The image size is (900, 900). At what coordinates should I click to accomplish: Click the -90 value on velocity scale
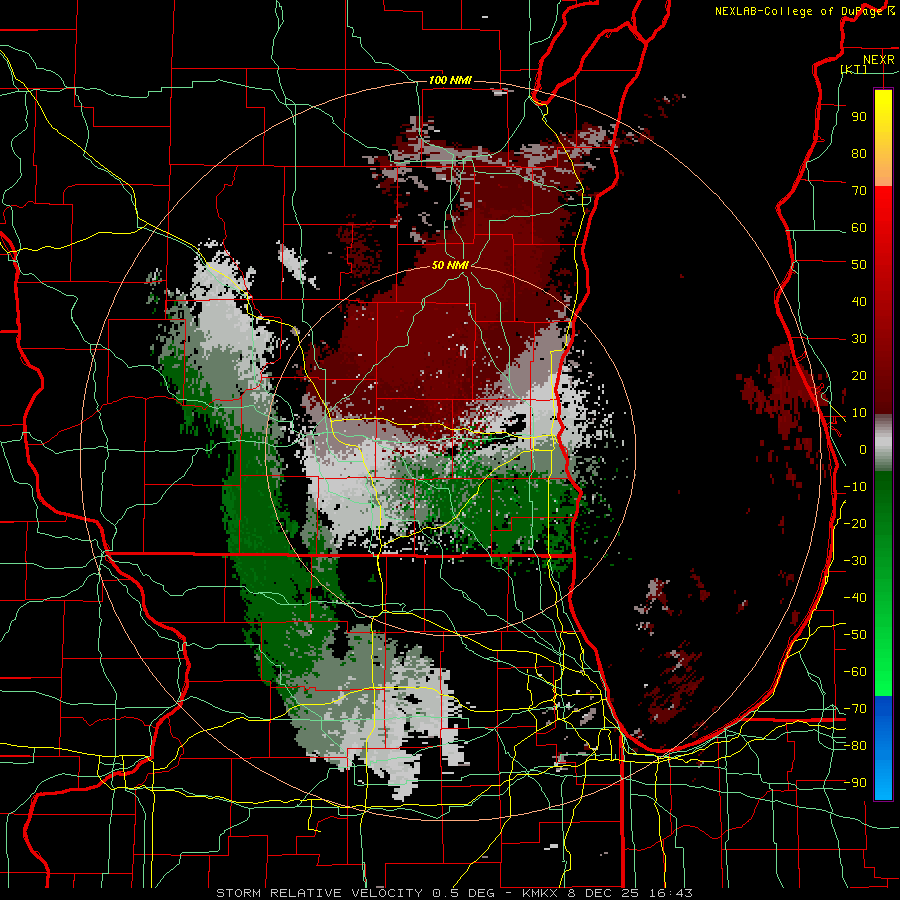(855, 782)
